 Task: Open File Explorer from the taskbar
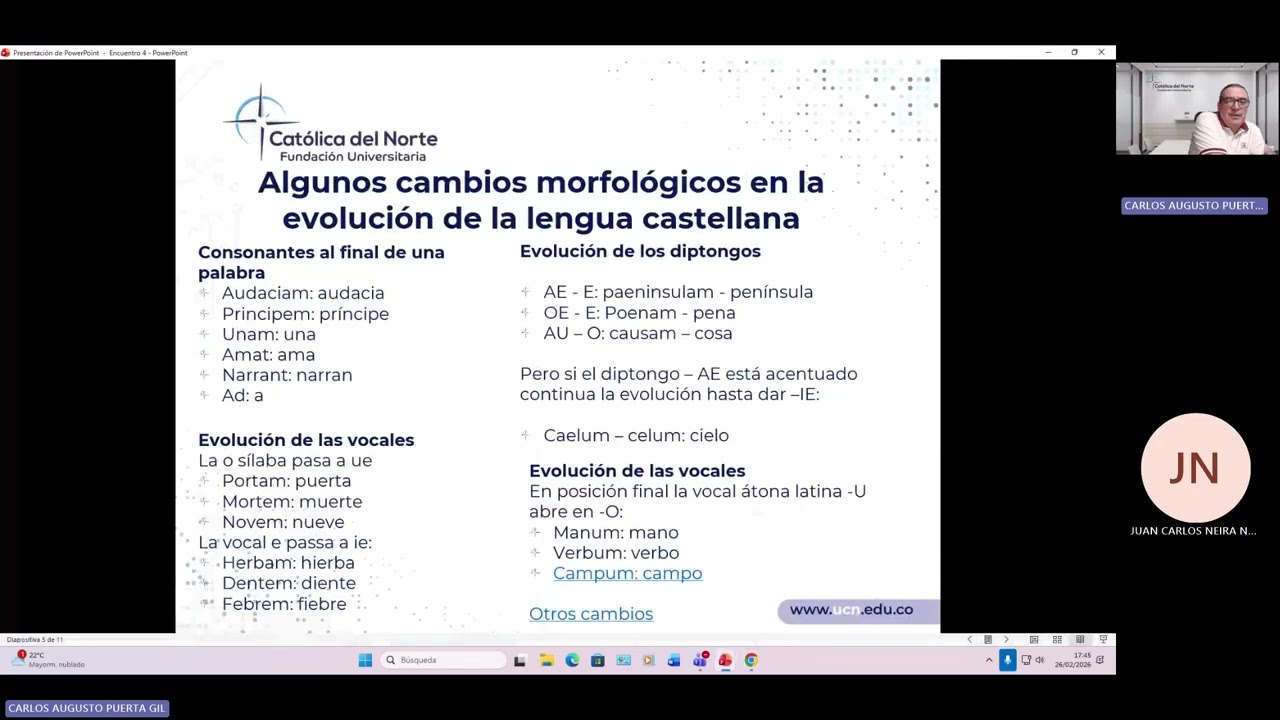pyautogui.click(x=546, y=660)
